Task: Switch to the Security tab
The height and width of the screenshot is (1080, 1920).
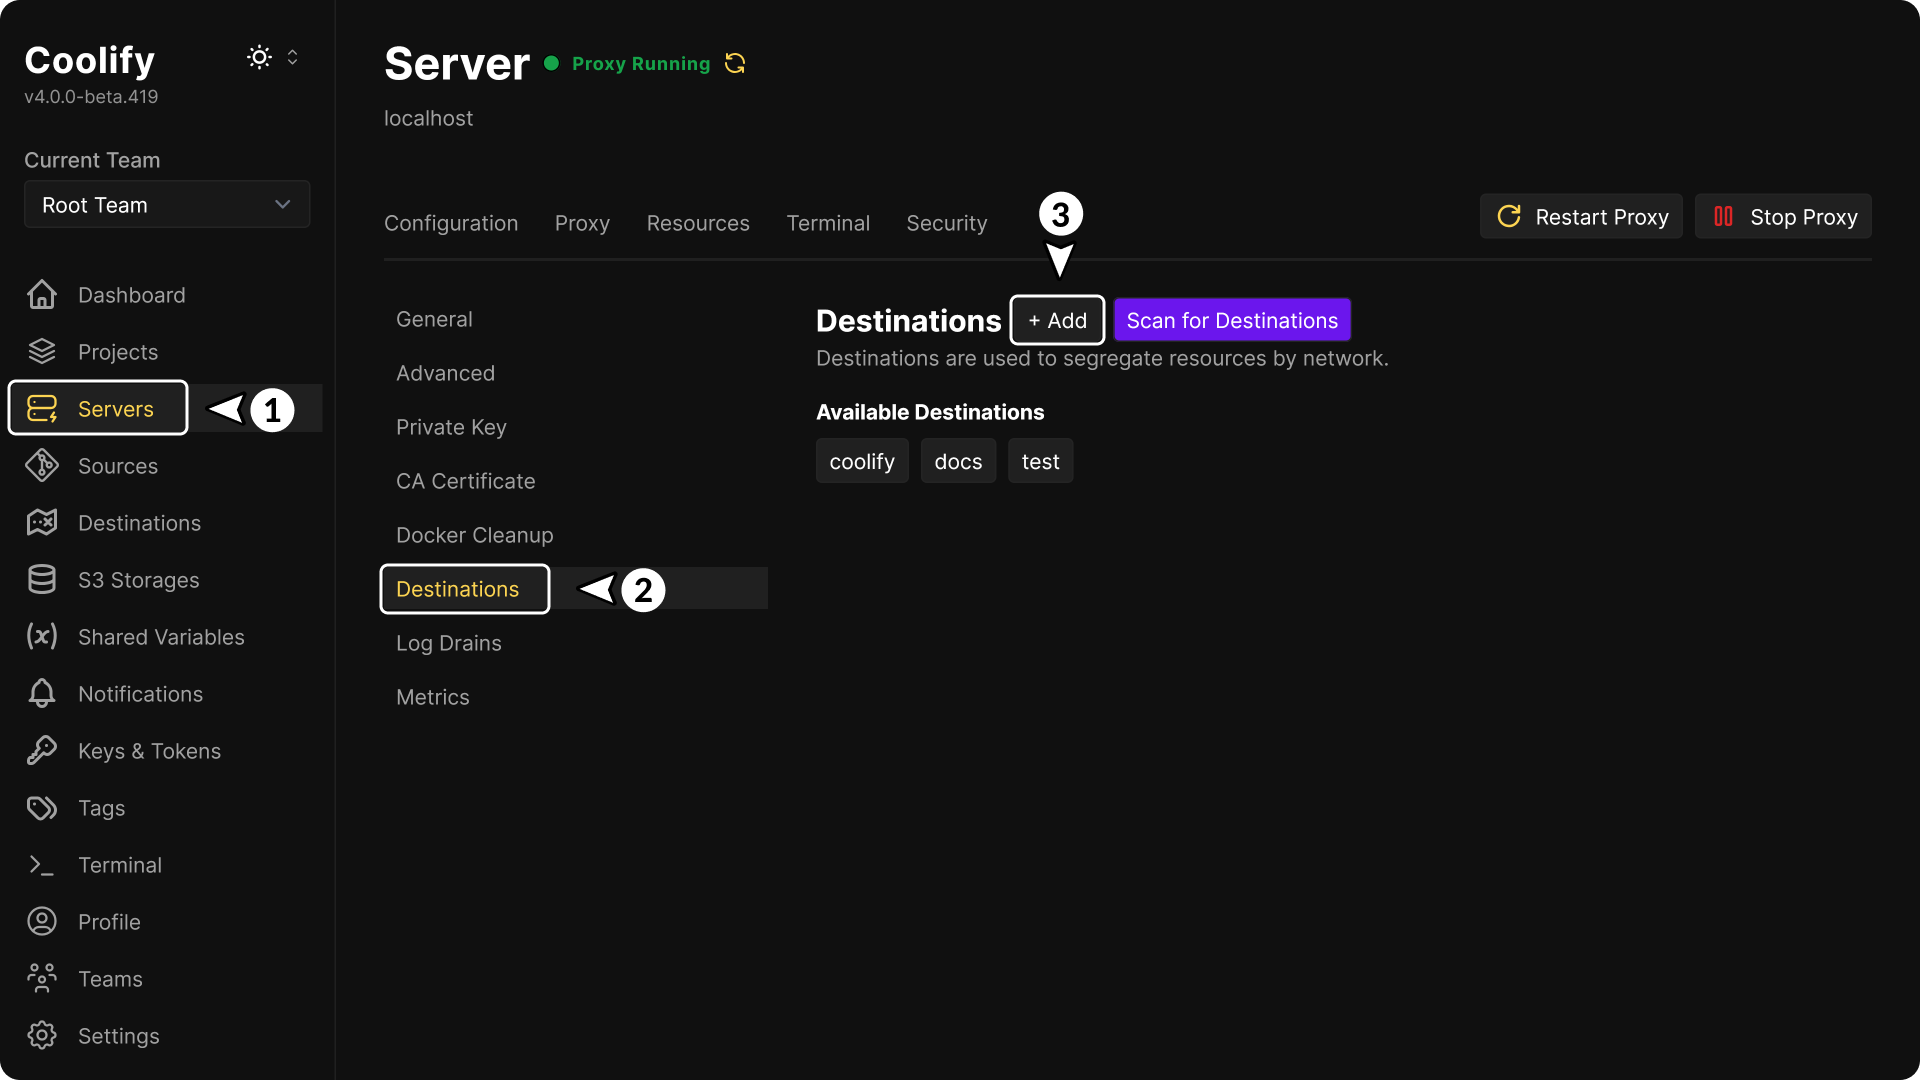Action: point(946,223)
